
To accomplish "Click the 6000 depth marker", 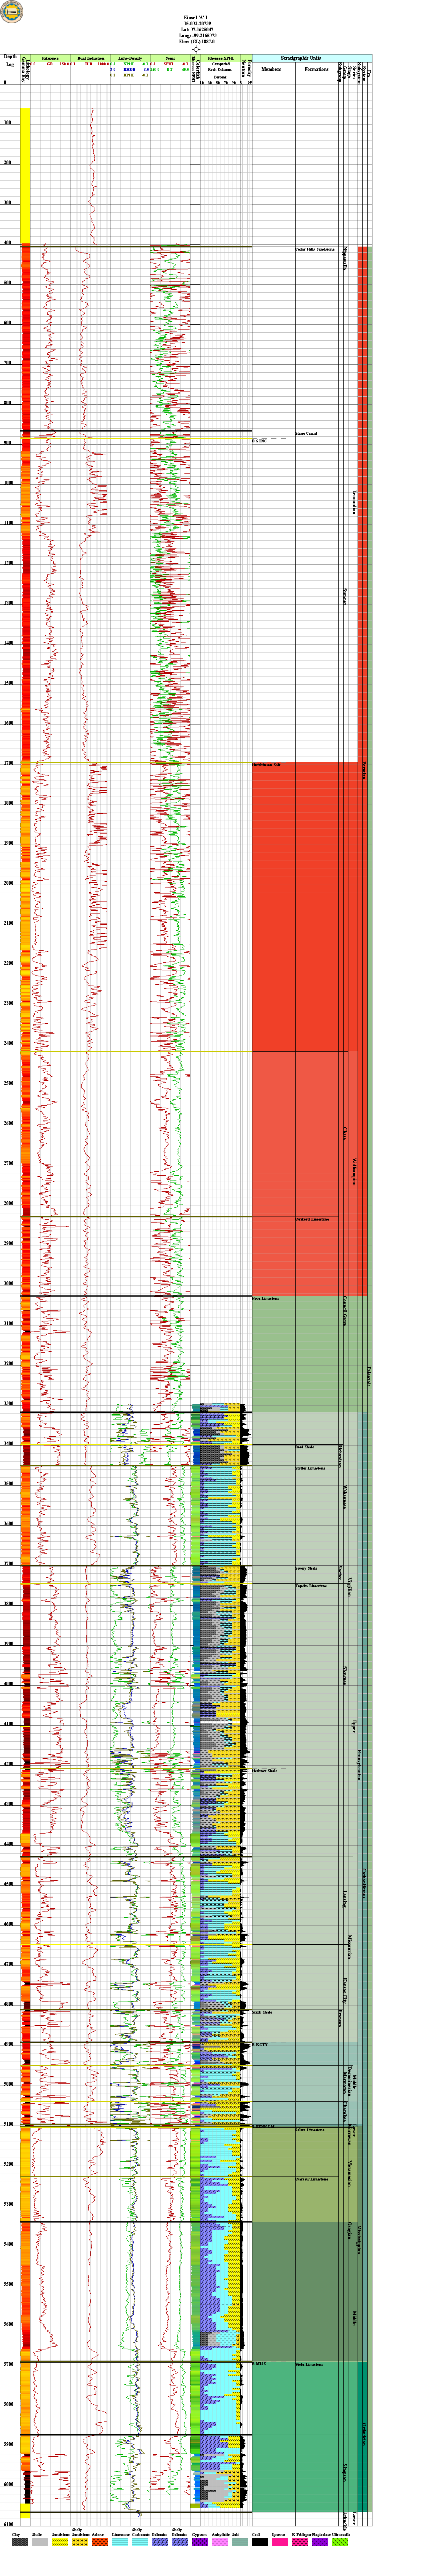I will (x=9, y=2485).
